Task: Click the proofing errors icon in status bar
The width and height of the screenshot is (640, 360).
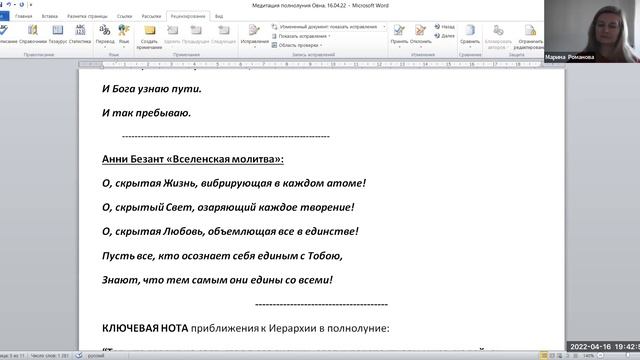Action: [x=79, y=356]
